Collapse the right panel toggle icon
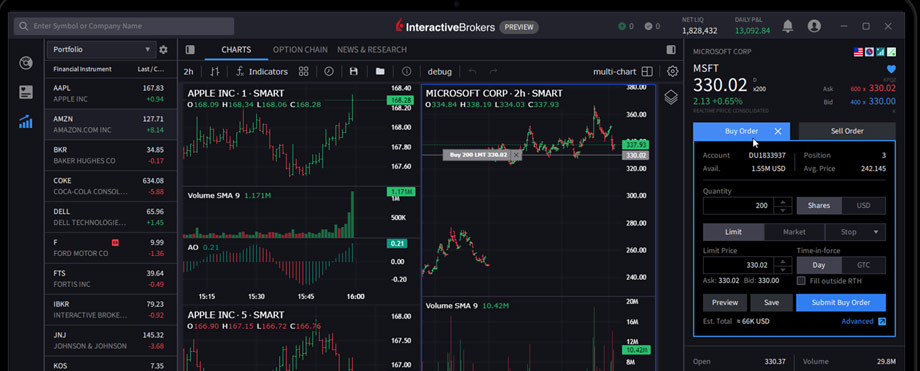Image resolution: width=920 pixels, height=371 pixels. (x=671, y=50)
